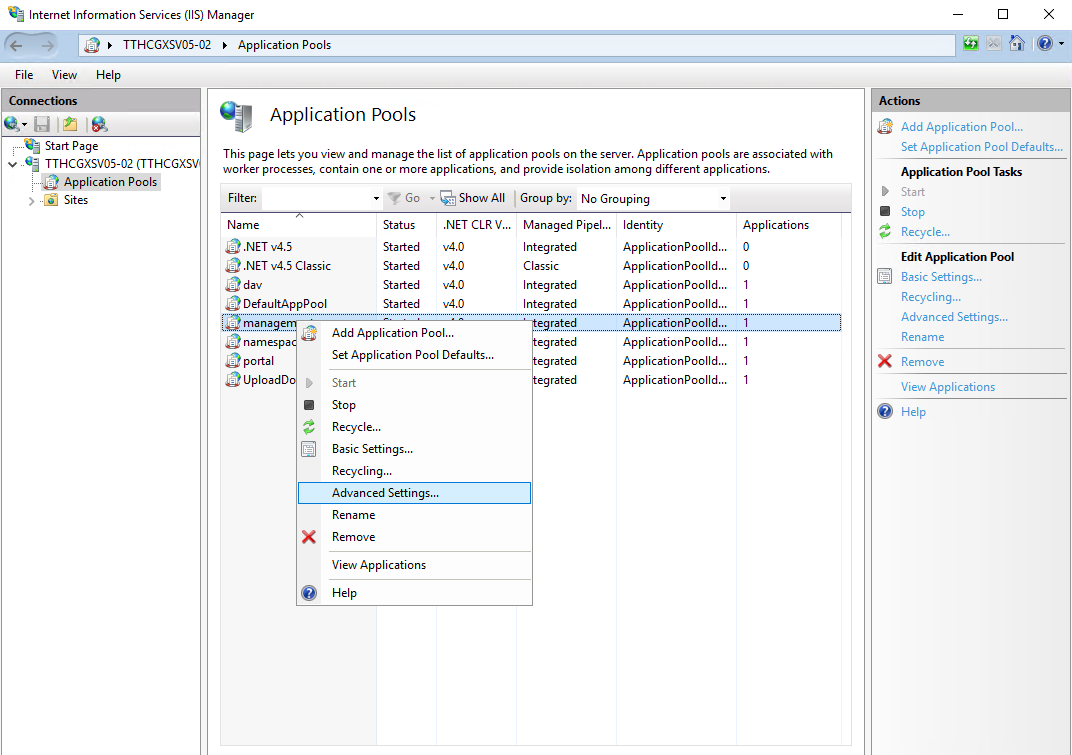
Task: Sort by the Identity column header
Action: (676, 225)
